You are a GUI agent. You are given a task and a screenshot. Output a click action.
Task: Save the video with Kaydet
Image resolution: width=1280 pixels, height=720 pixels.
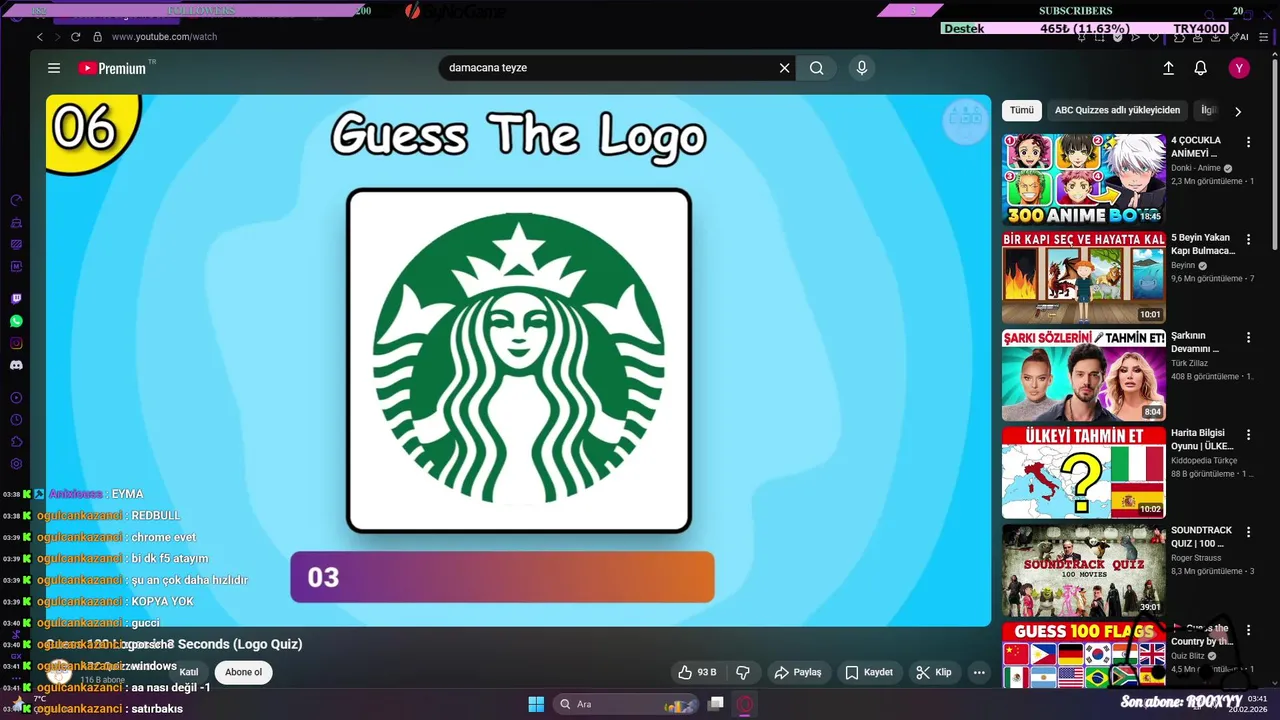coord(869,672)
